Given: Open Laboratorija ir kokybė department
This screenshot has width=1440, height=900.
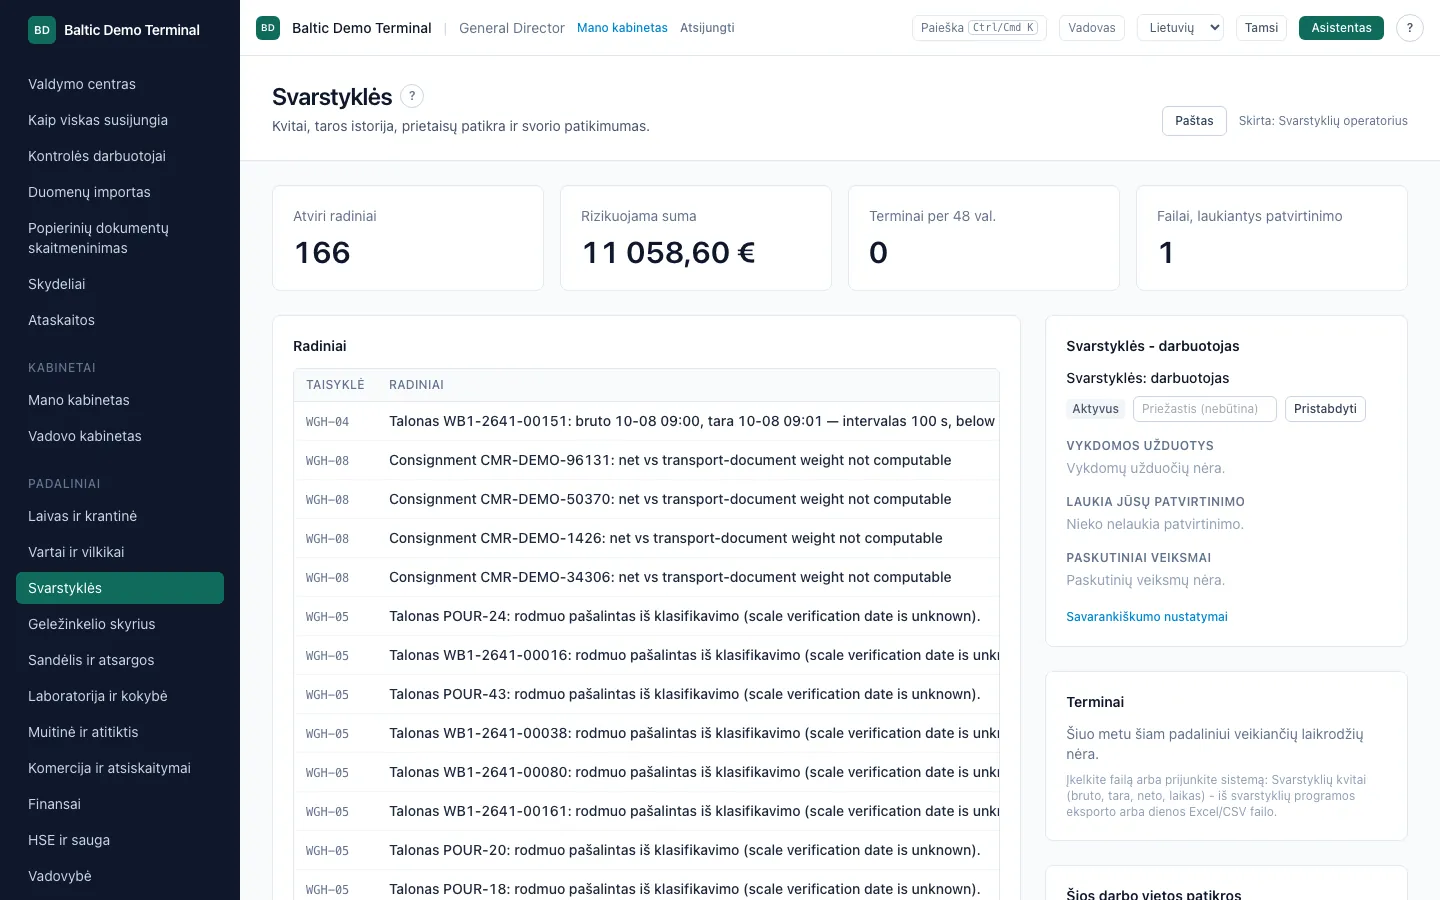Looking at the screenshot, I should coord(120,696).
